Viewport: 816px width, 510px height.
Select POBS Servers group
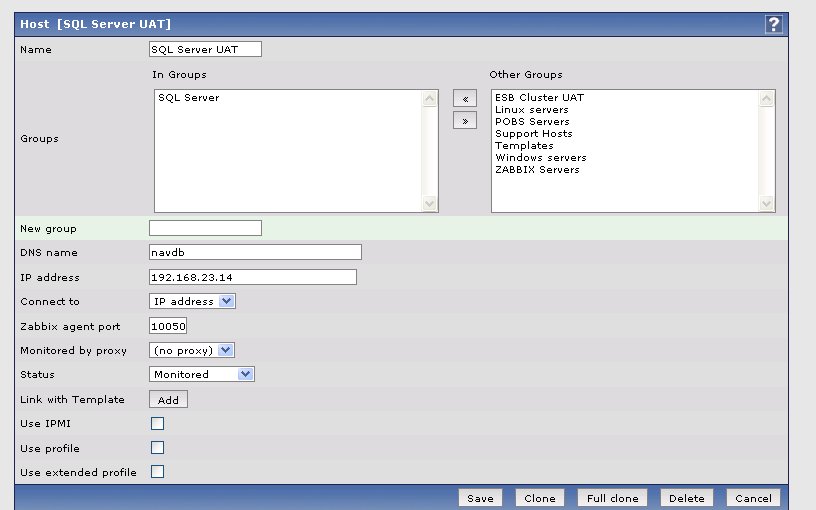(532, 122)
